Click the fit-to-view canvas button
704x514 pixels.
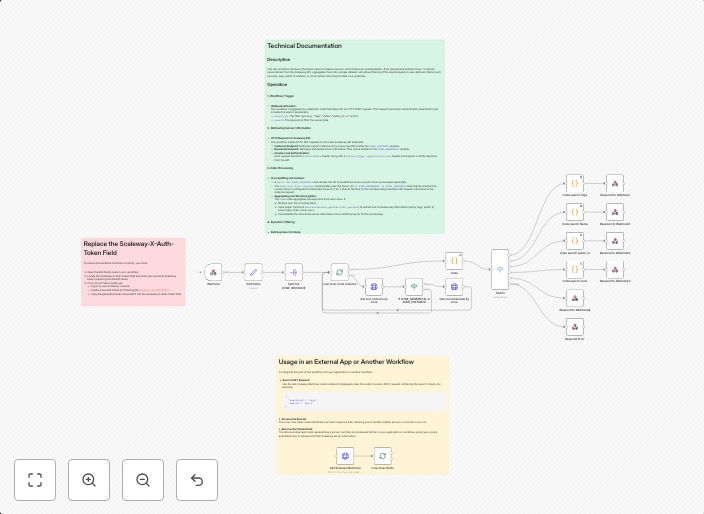[35, 480]
